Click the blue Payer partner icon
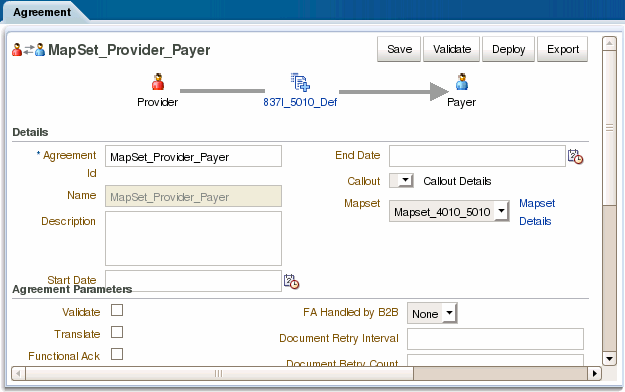This screenshot has width=625, height=392. point(462,82)
